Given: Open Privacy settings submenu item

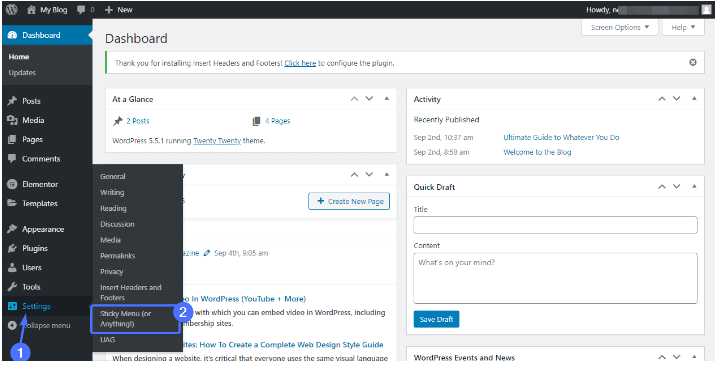Looking at the screenshot, I should coord(112,272).
